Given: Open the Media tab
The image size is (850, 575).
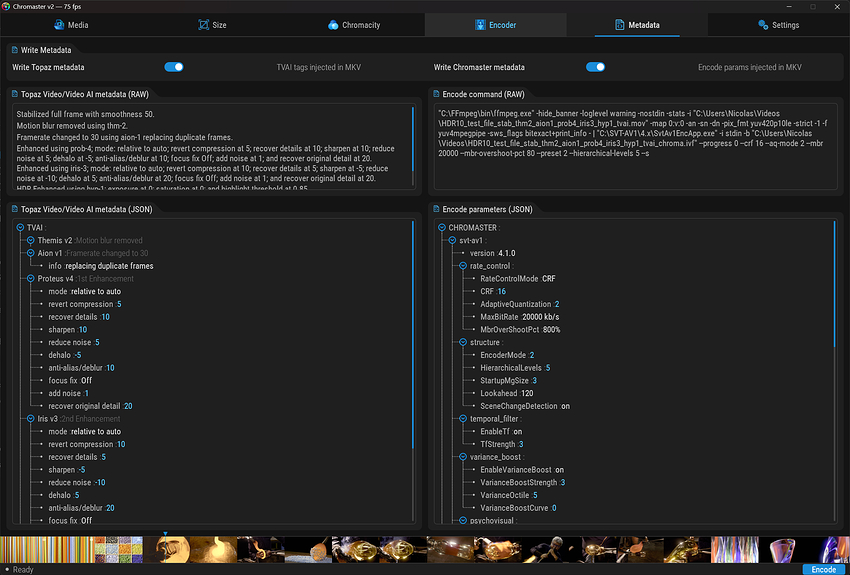Looking at the screenshot, I should coord(71,25).
